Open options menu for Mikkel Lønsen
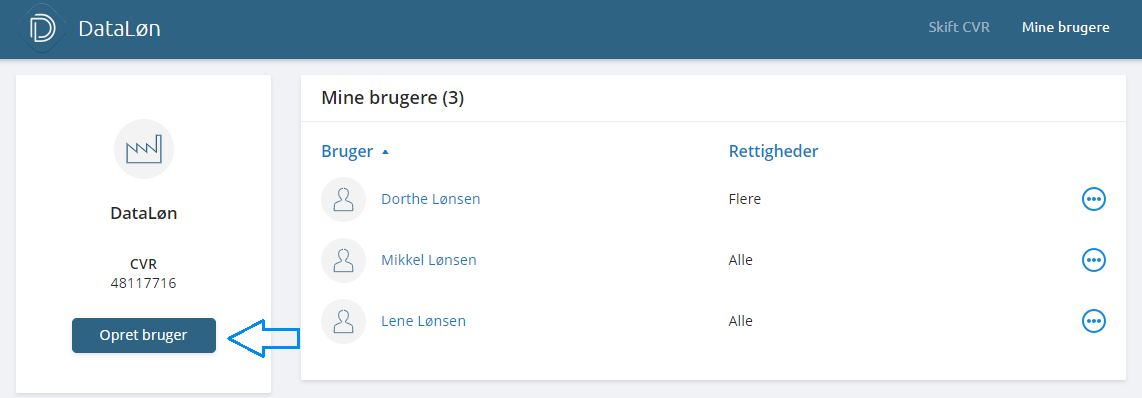This screenshot has width=1142, height=398. [1093, 260]
